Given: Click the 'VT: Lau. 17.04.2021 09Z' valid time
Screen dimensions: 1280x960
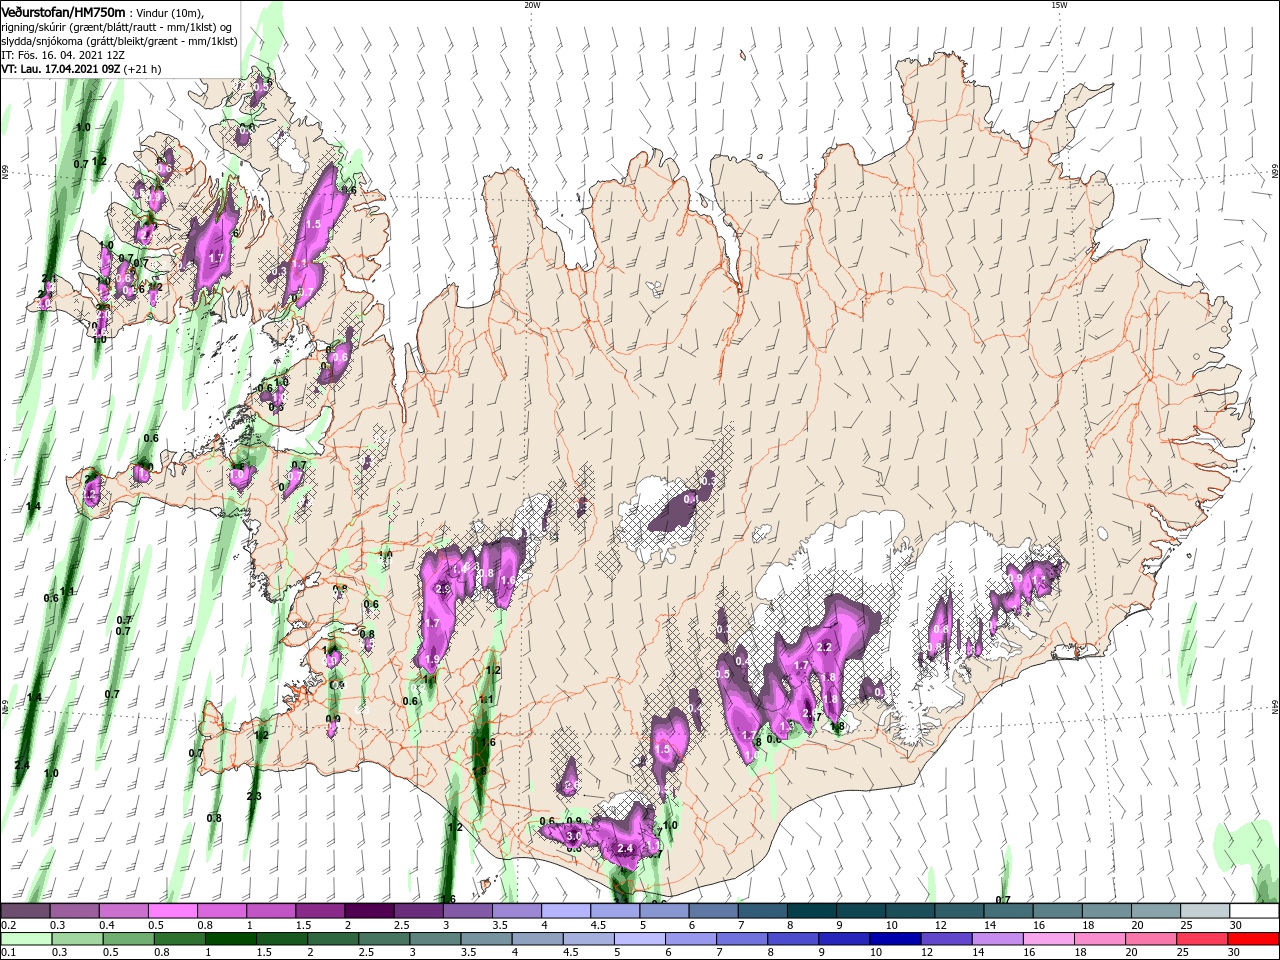Looking at the screenshot, I should pos(61,70).
